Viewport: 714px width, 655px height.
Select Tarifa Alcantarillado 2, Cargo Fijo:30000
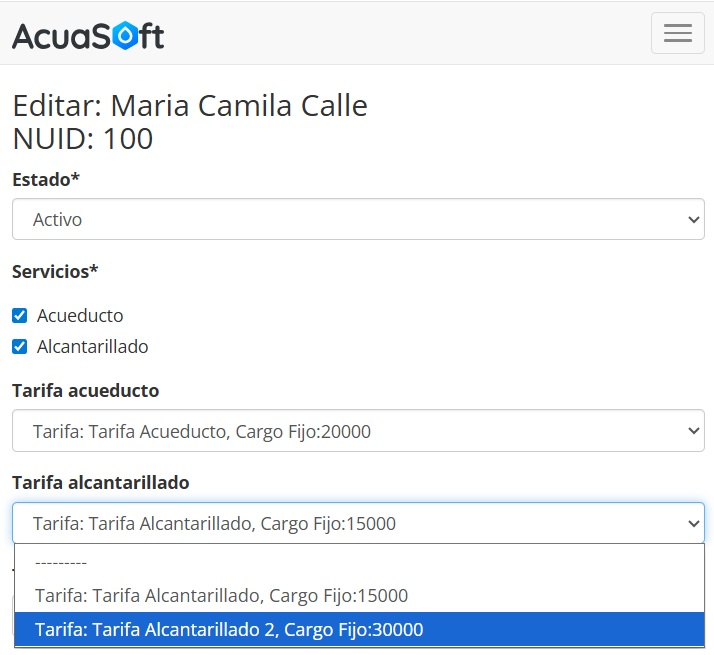pyautogui.click(x=229, y=630)
